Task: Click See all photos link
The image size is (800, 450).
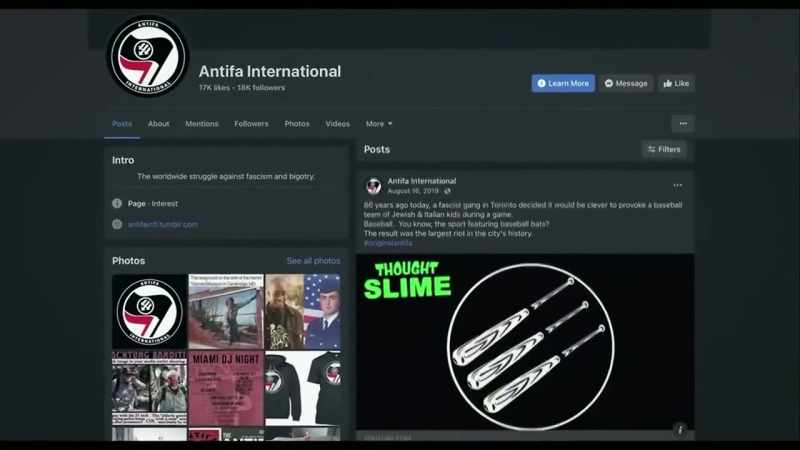Action: click(x=313, y=261)
